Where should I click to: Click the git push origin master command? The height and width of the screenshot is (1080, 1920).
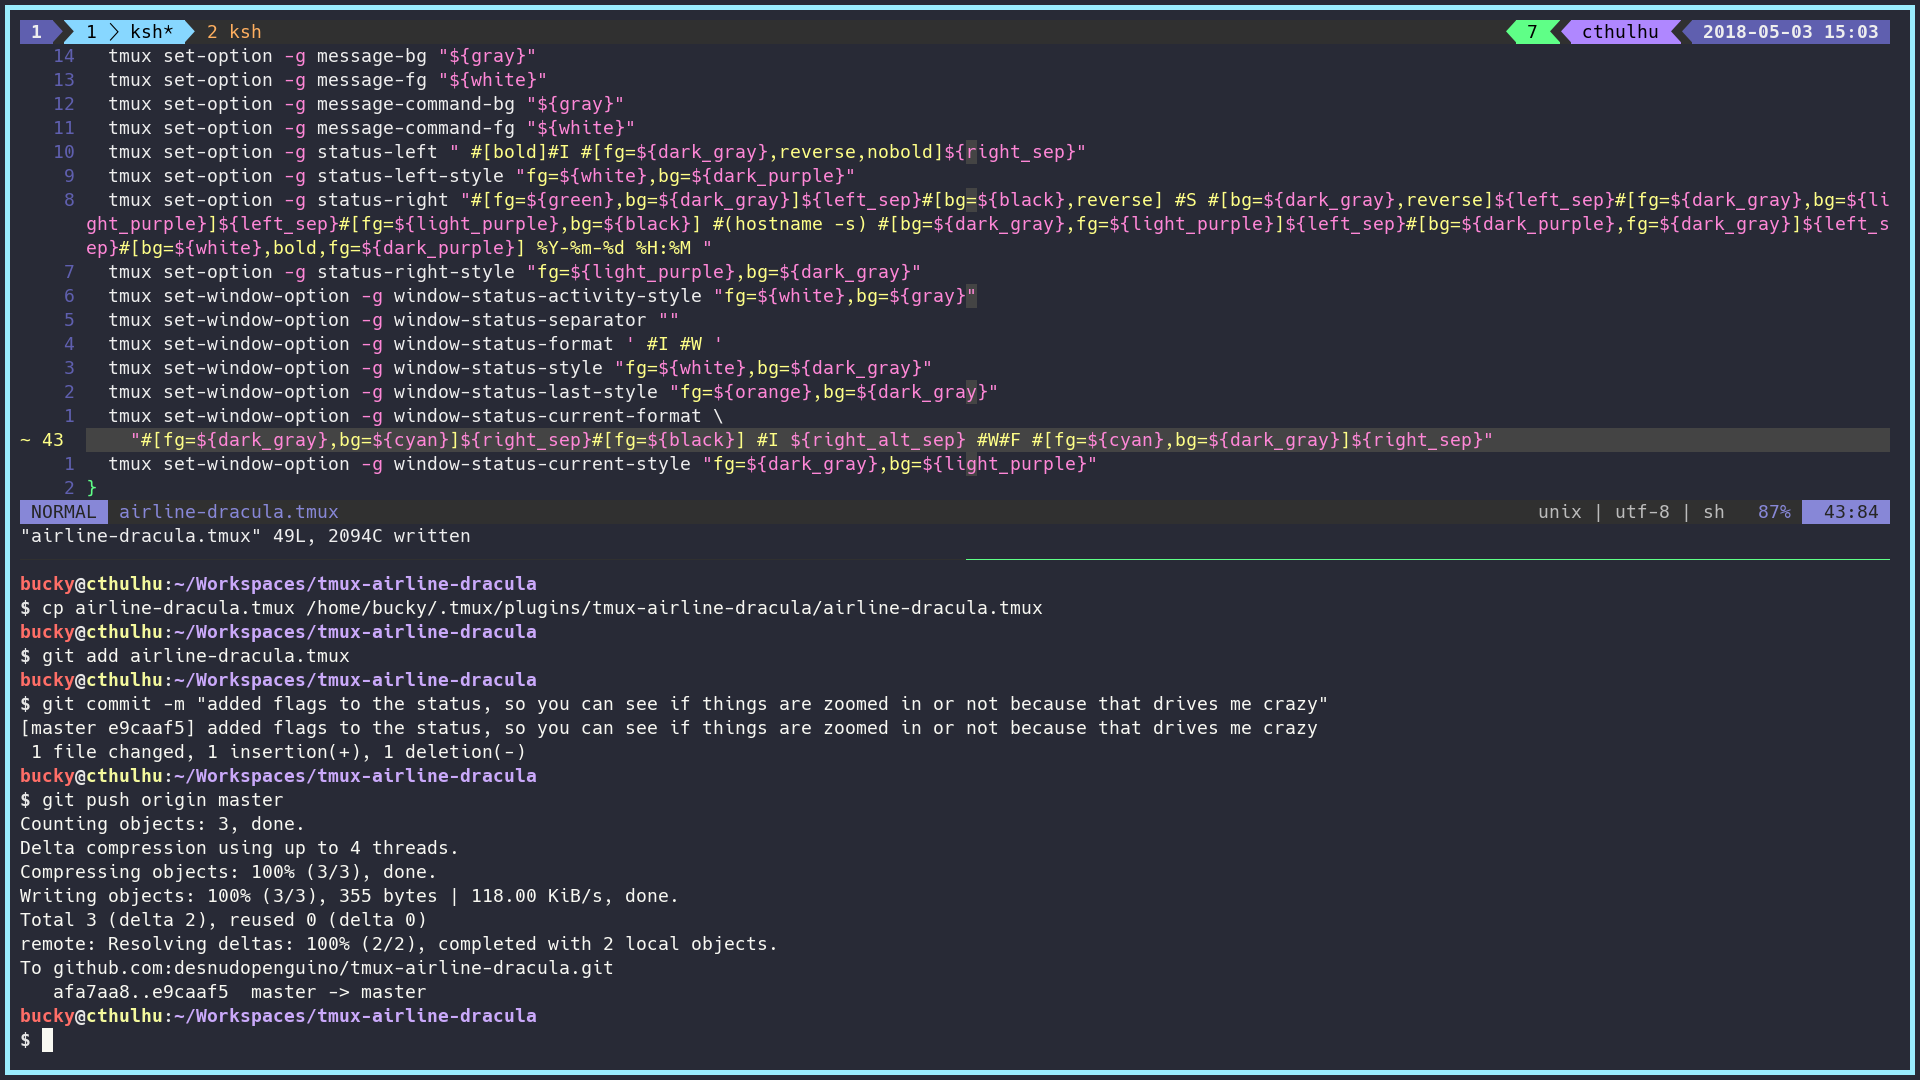click(x=162, y=800)
